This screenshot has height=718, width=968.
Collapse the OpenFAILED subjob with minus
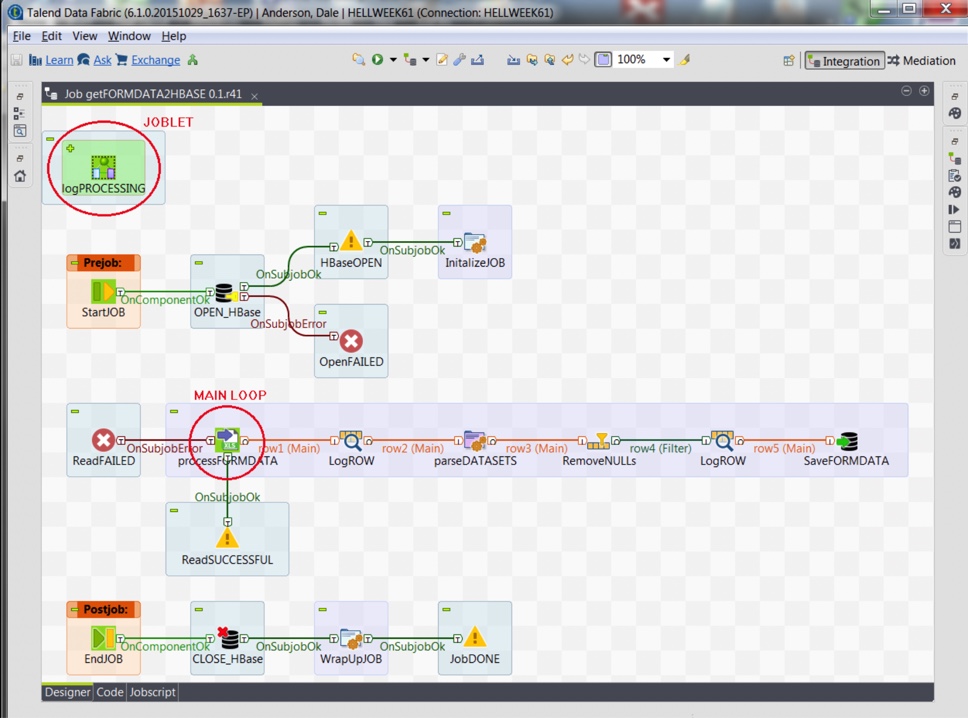[322, 312]
